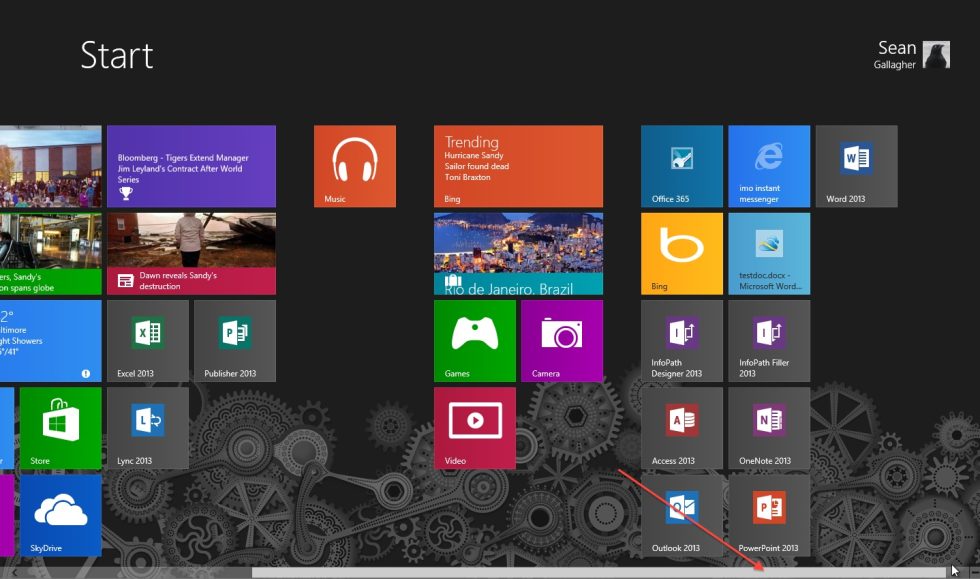Launch Access 2013

click(681, 427)
